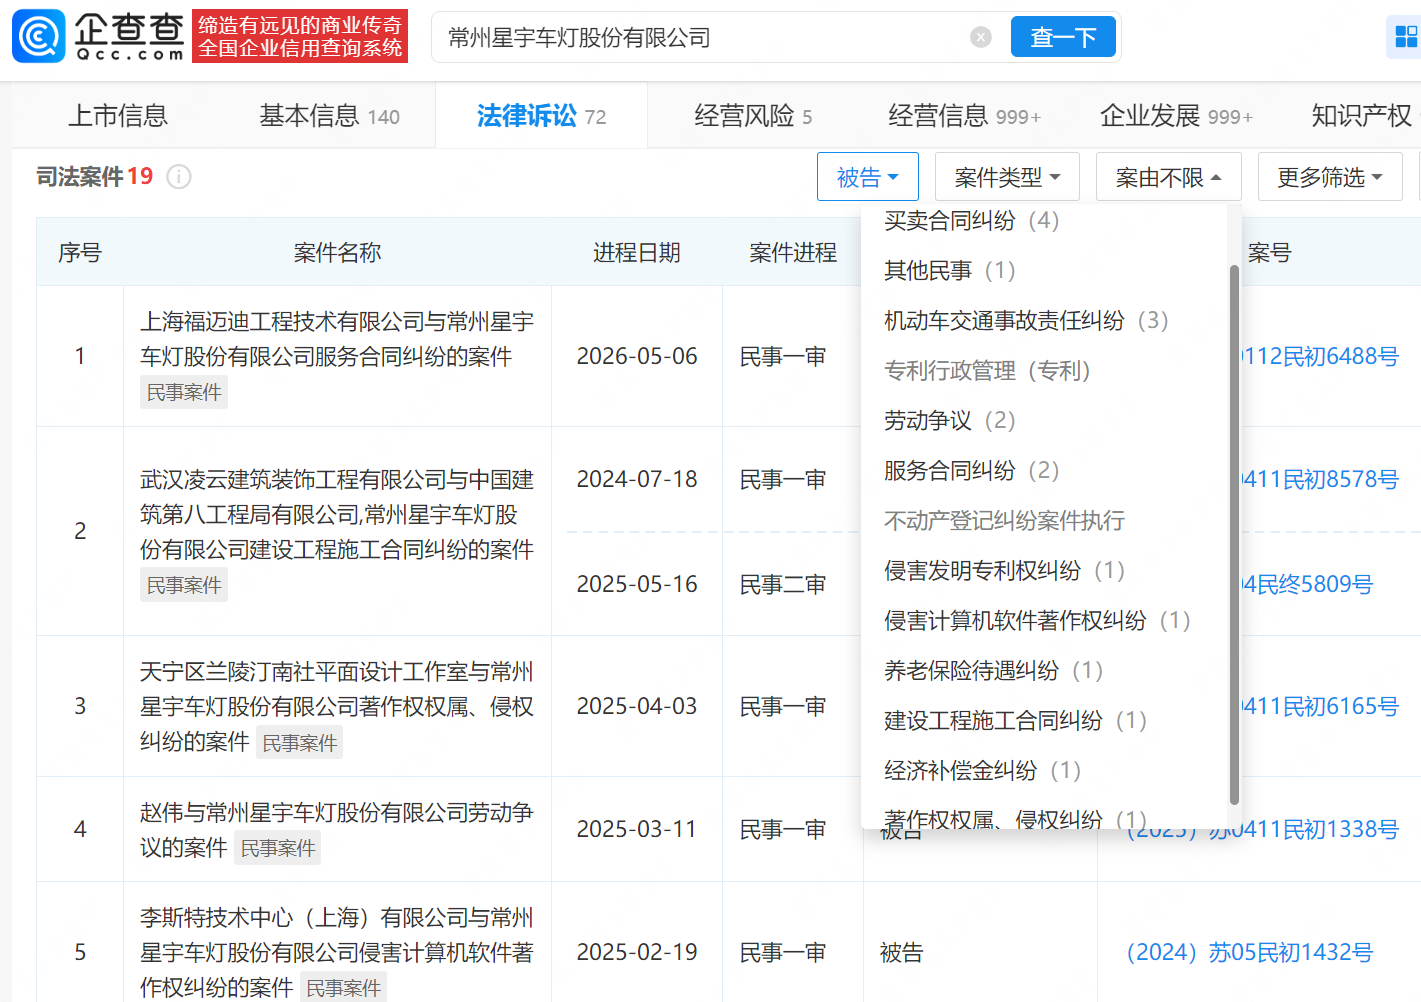Focus the company name search field
Image resolution: width=1421 pixels, height=1002 pixels.
coord(700,37)
